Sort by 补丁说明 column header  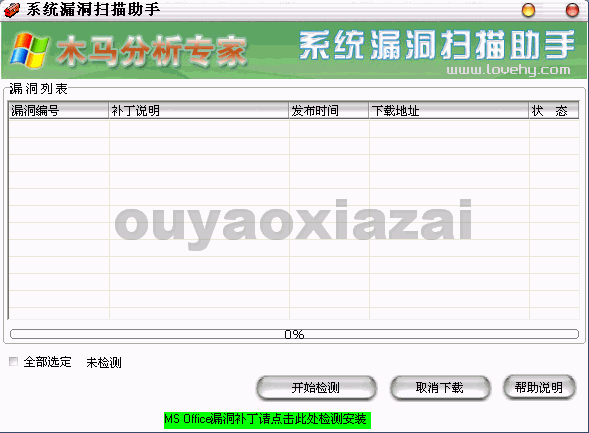199,111
